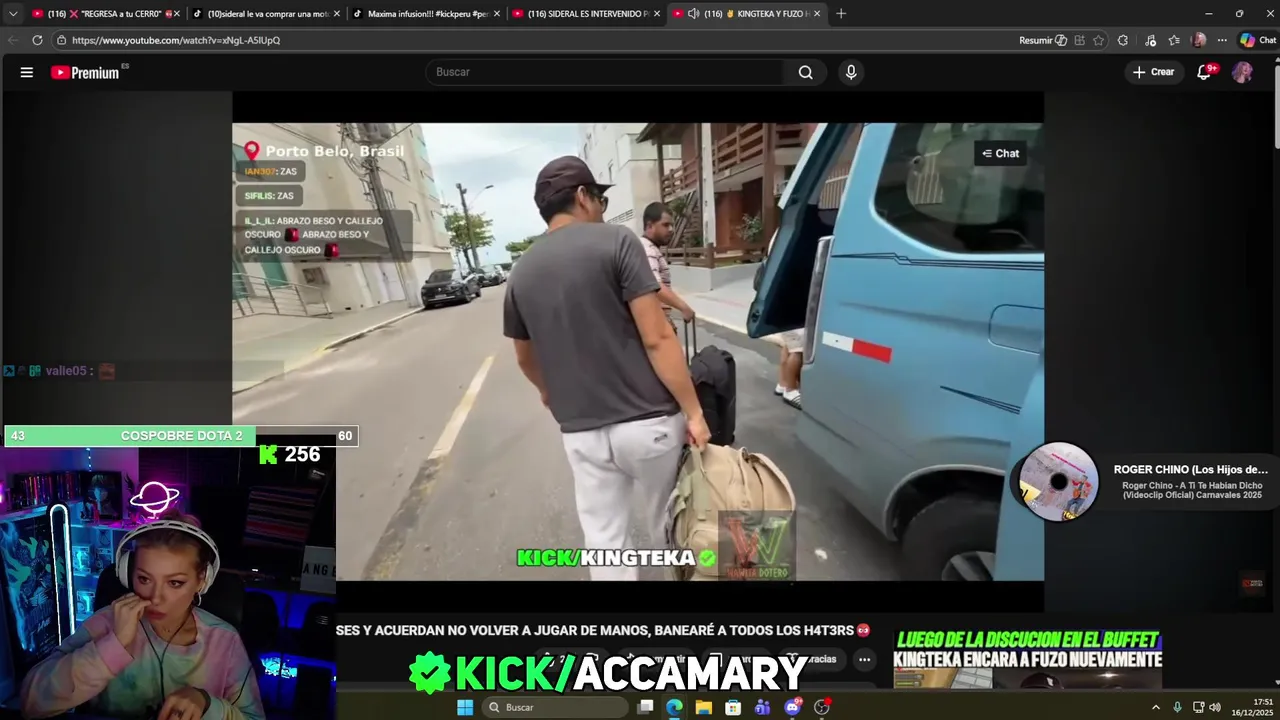Click the taskbar Buscar search box
This screenshot has width=1280, height=720.
(553, 707)
